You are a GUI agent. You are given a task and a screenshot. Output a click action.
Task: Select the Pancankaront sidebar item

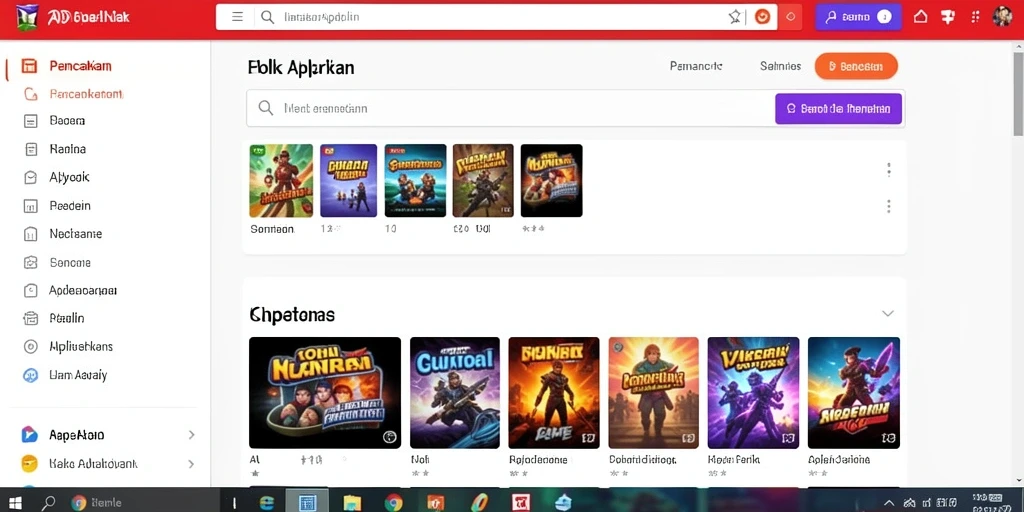(86, 94)
